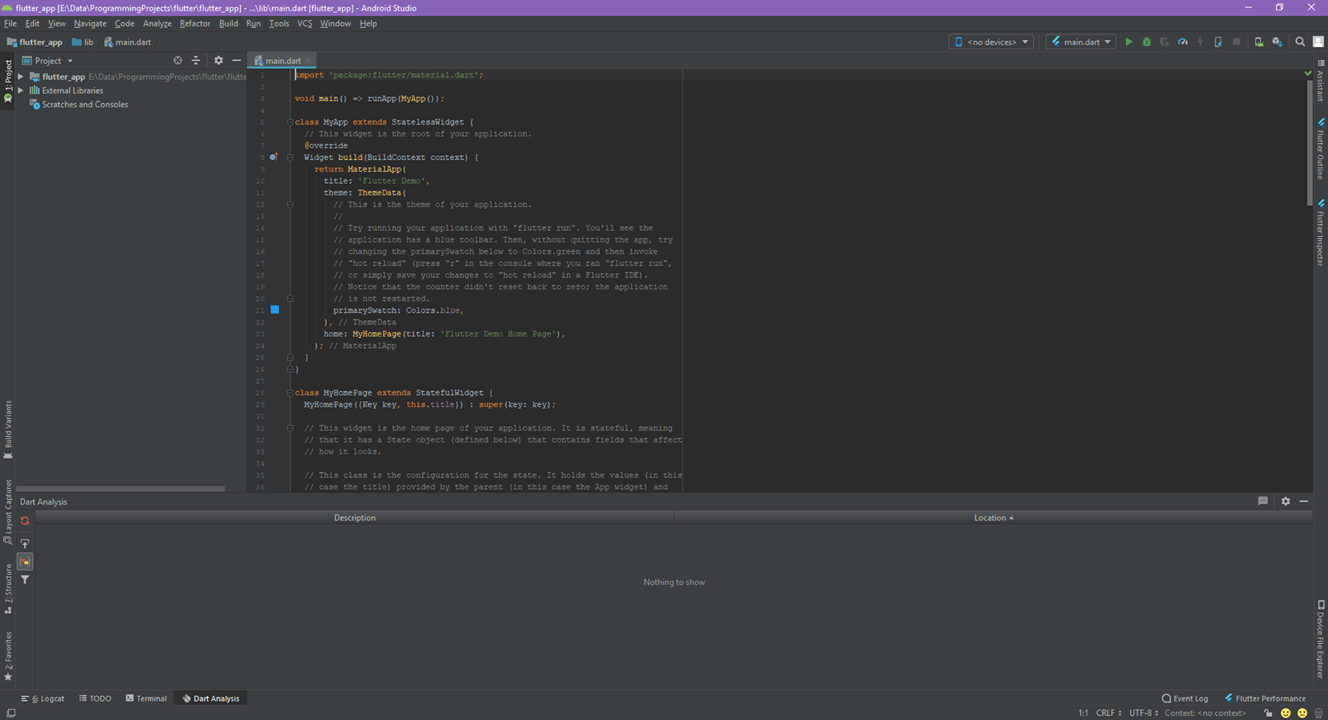The image size is (1328, 720).
Task: Open the Navigate menu
Action: [89, 23]
